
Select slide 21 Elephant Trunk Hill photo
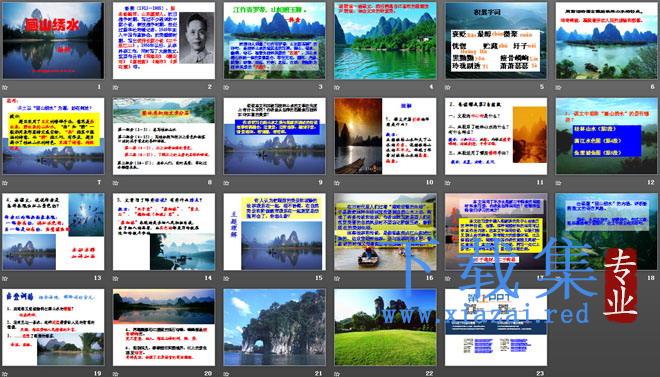pyautogui.click(x=274, y=327)
